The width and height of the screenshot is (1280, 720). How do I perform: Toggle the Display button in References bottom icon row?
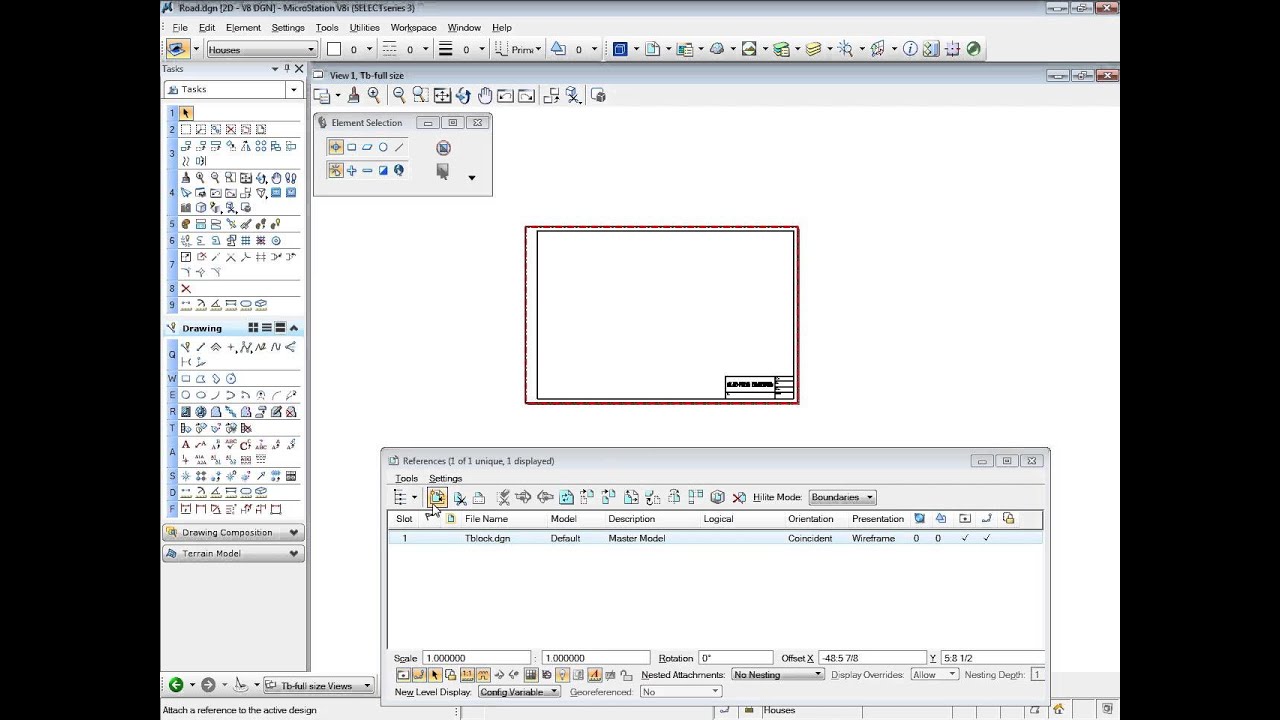(403, 675)
